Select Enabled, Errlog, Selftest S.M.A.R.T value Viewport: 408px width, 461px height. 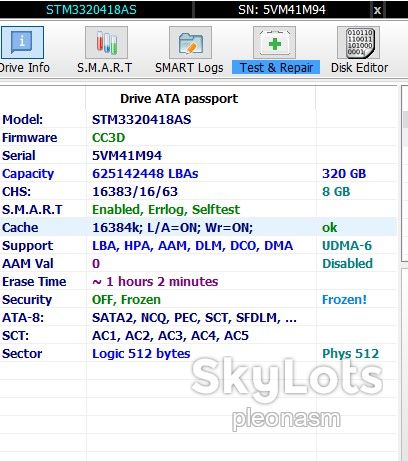click(x=166, y=210)
